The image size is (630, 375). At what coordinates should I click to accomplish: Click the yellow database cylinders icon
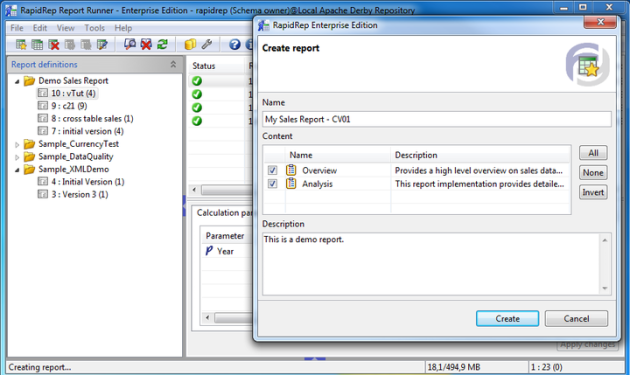pyautogui.click(x=190, y=44)
